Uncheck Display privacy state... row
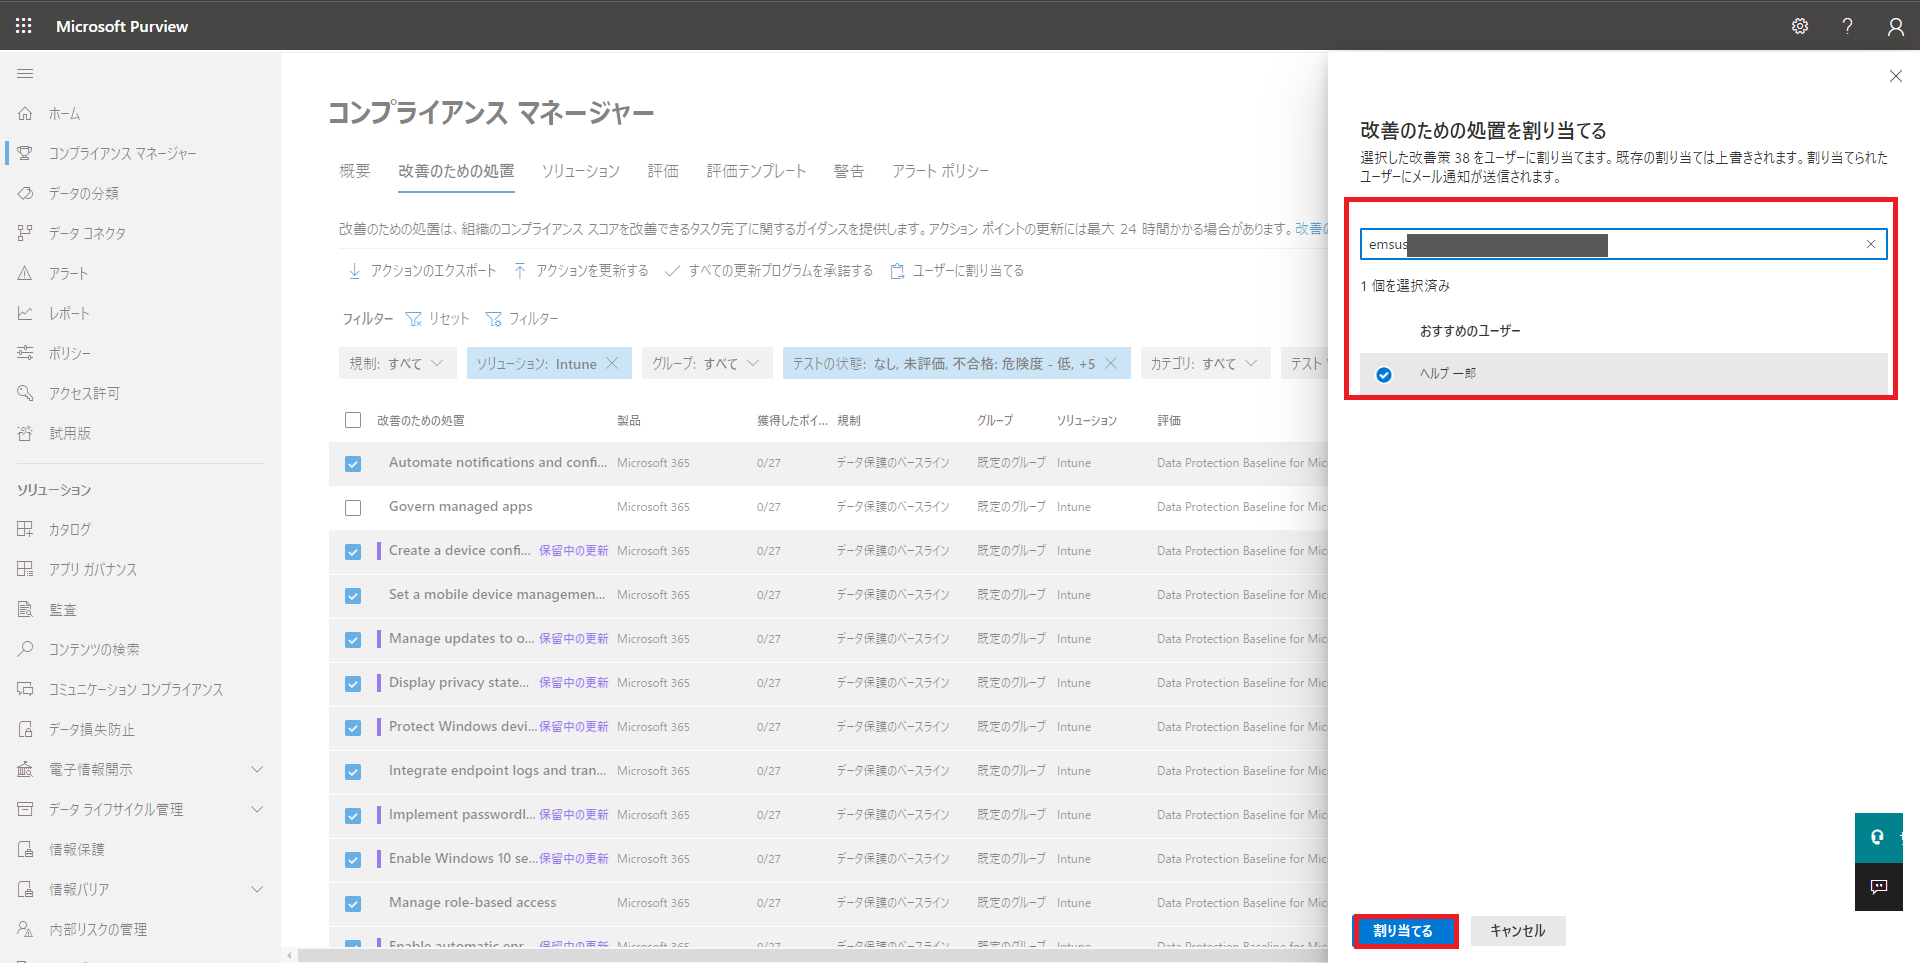The image size is (1920, 963). click(353, 684)
